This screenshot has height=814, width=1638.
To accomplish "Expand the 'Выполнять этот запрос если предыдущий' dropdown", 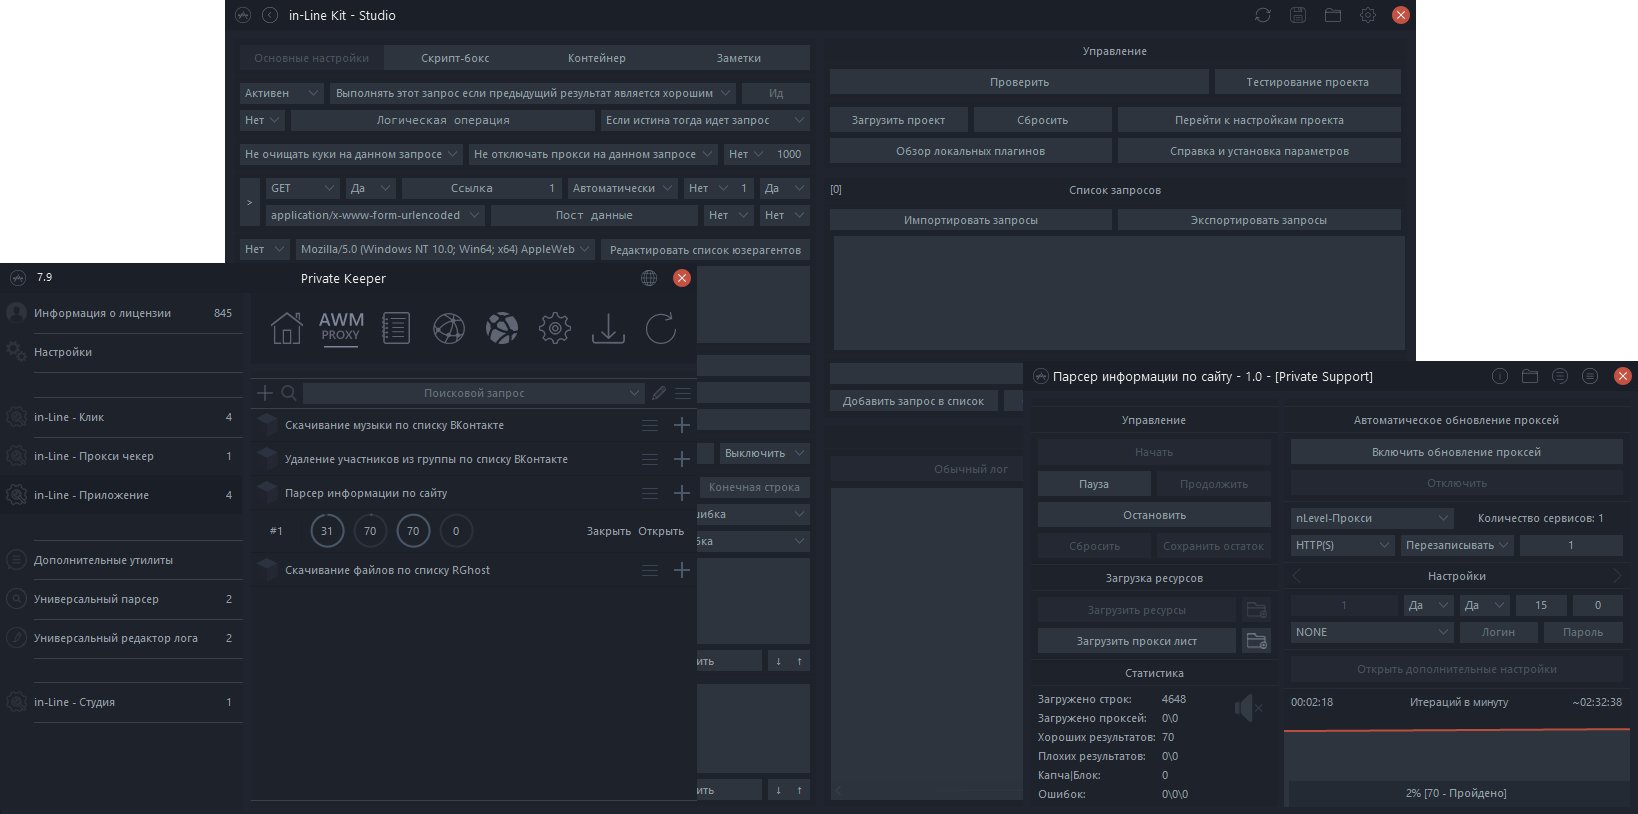I will (533, 93).
